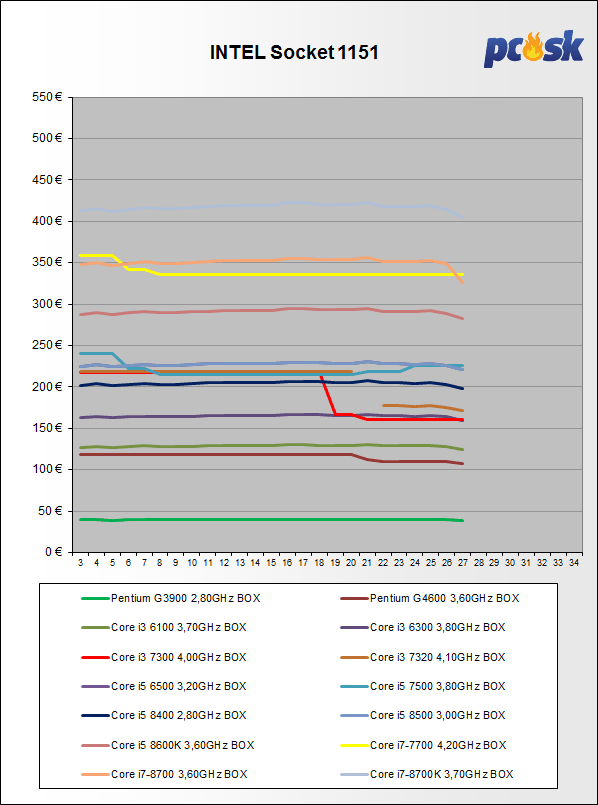Select Core i5 7500 3,80GHz BOX legend label
The height and width of the screenshot is (805, 598).
pos(438,686)
